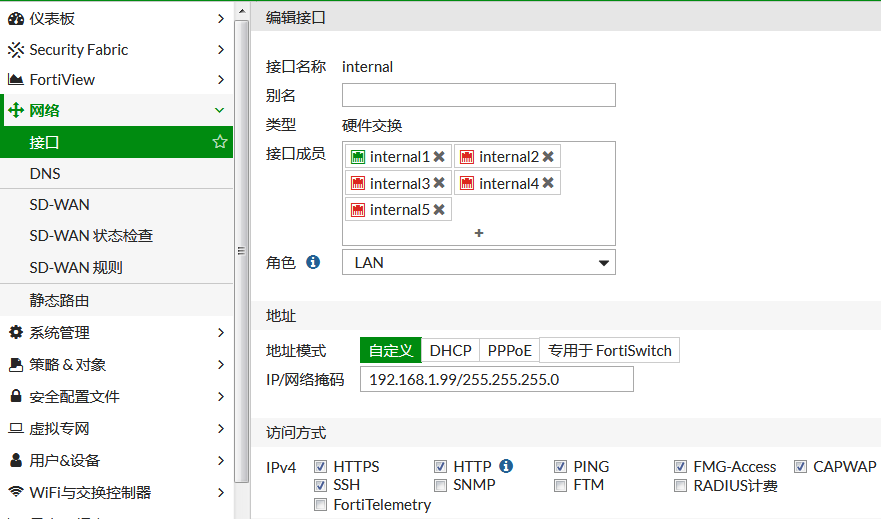Expand the 策略 & 对象 chevron
This screenshot has height=519, width=881.
point(220,365)
